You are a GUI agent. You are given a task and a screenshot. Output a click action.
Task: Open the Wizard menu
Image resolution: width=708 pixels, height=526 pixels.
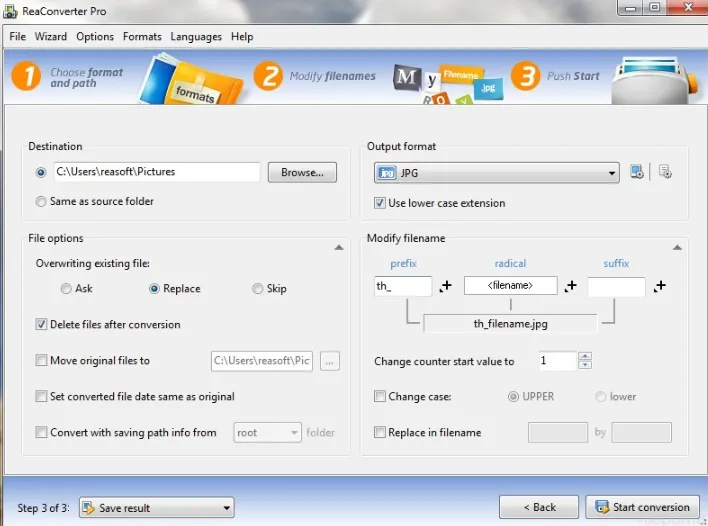[x=51, y=37]
